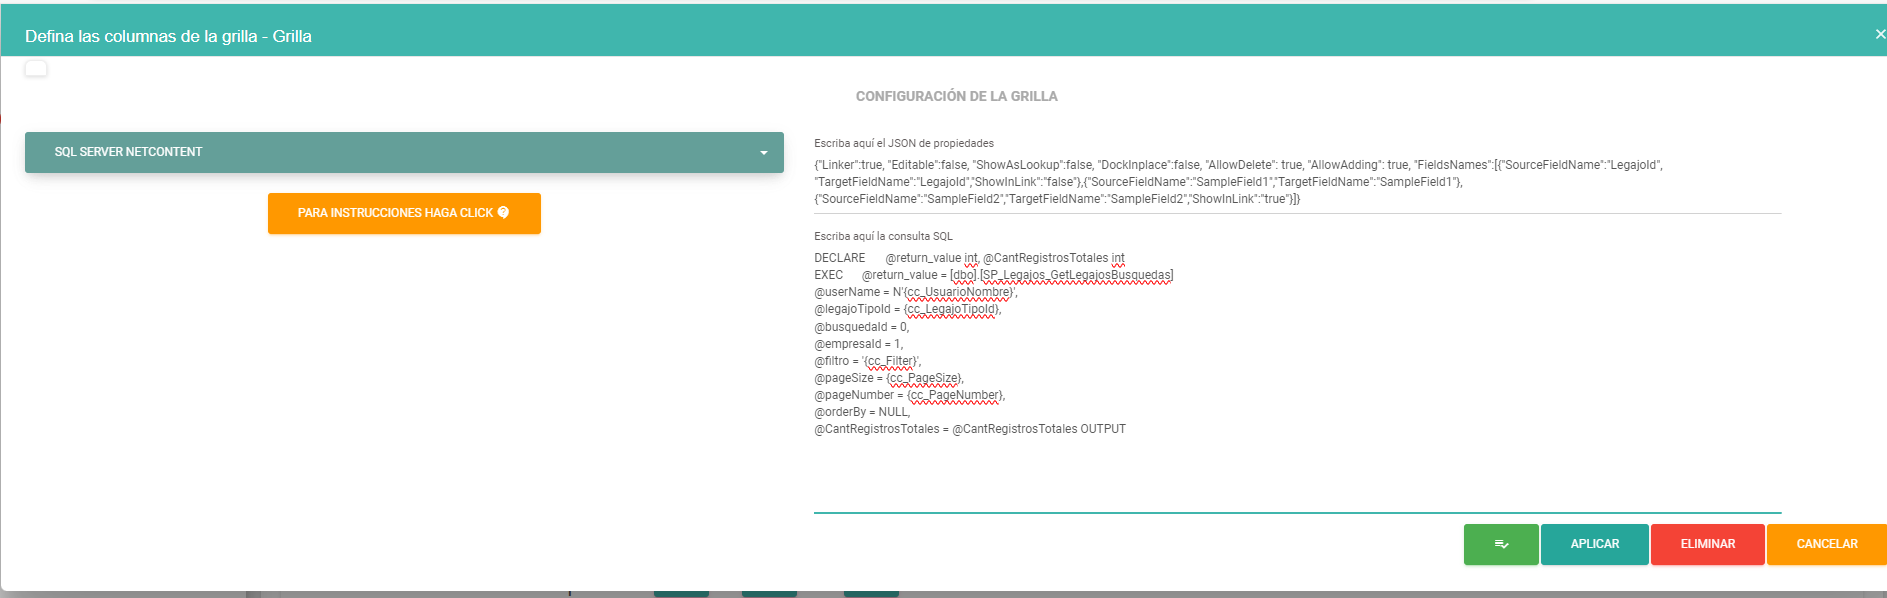Image resolution: width=1887 pixels, height=598 pixels.
Task: Click the APLICAR button
Action: (x=1594, y=544)
